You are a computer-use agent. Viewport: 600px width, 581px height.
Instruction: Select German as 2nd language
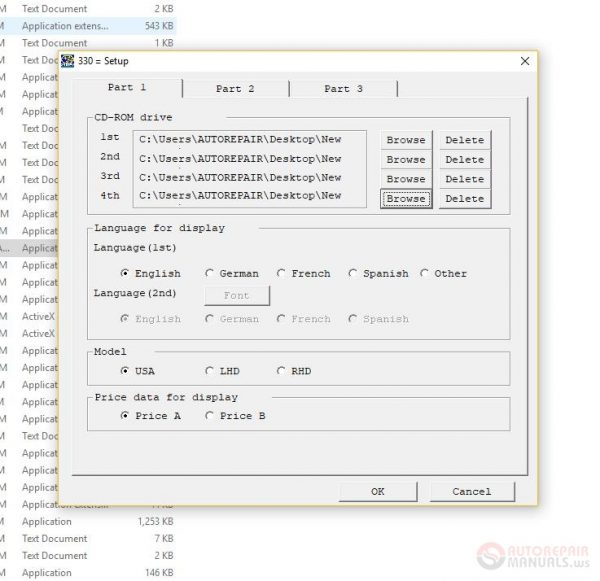pyautogui.click(x=232, y=319)
